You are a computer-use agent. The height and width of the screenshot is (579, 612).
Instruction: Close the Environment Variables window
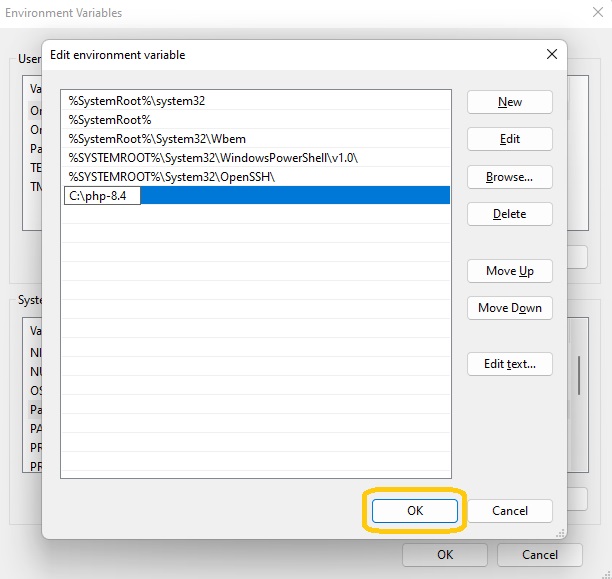(598, 12)
